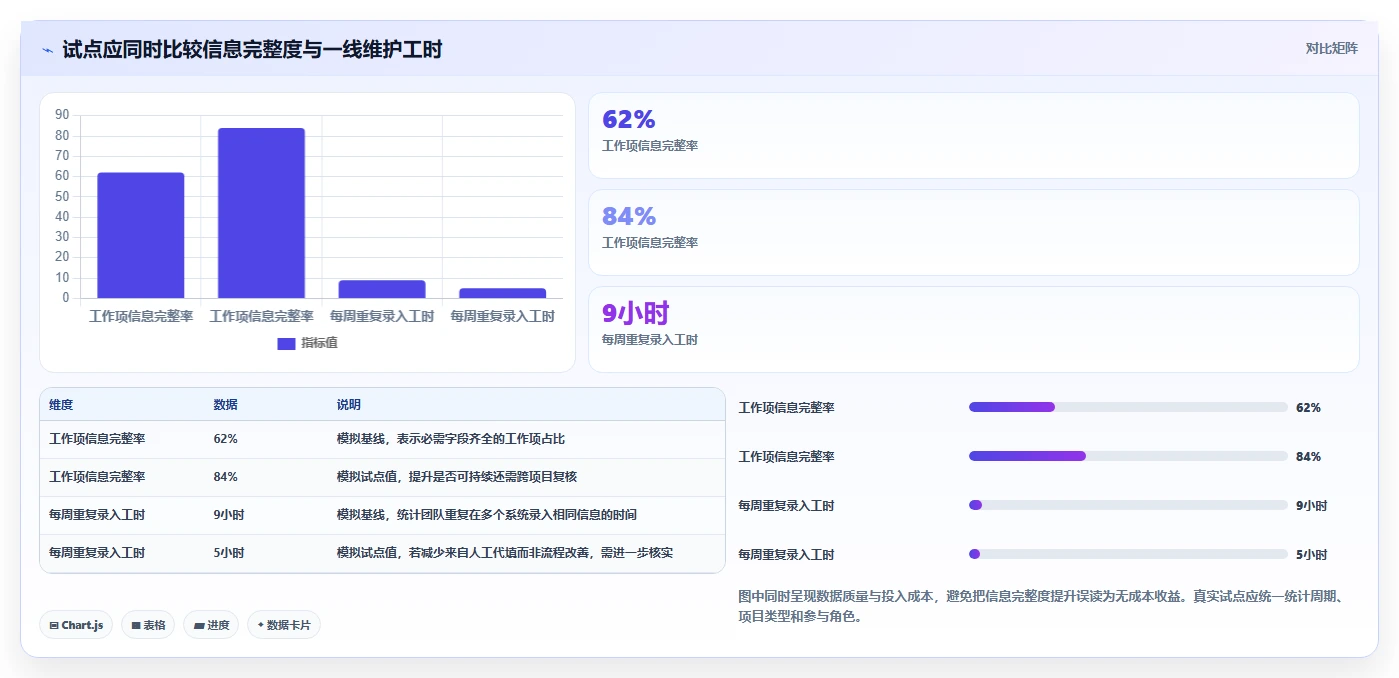
Task: Toggle the 指标值 legend item under the chart
Action: [307, 343]
